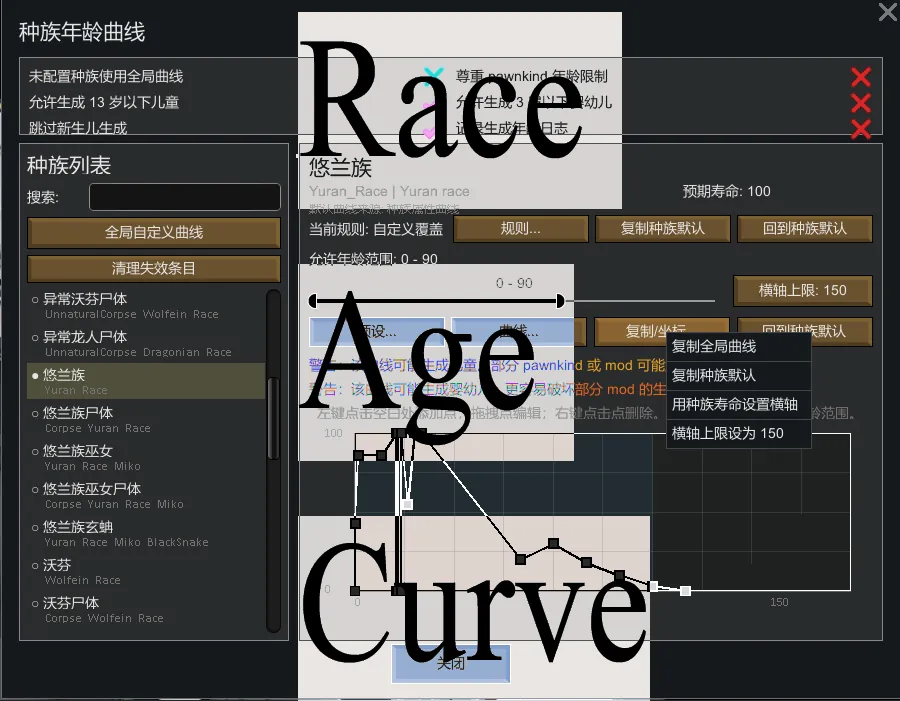The width and height of the screenshot is (900, 701).
Task: Choose 复制全局曲线 from the popup menu
Action: 714,347
